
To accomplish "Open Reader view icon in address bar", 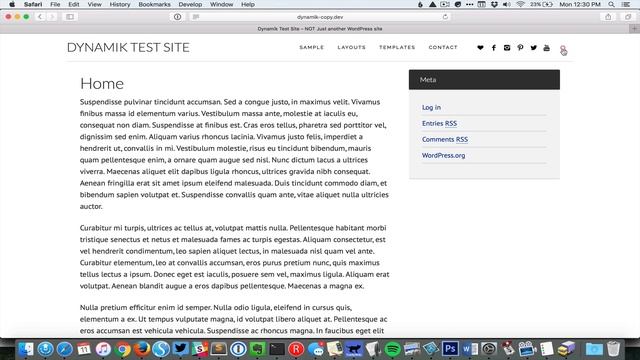I will (x=196, y=17).
